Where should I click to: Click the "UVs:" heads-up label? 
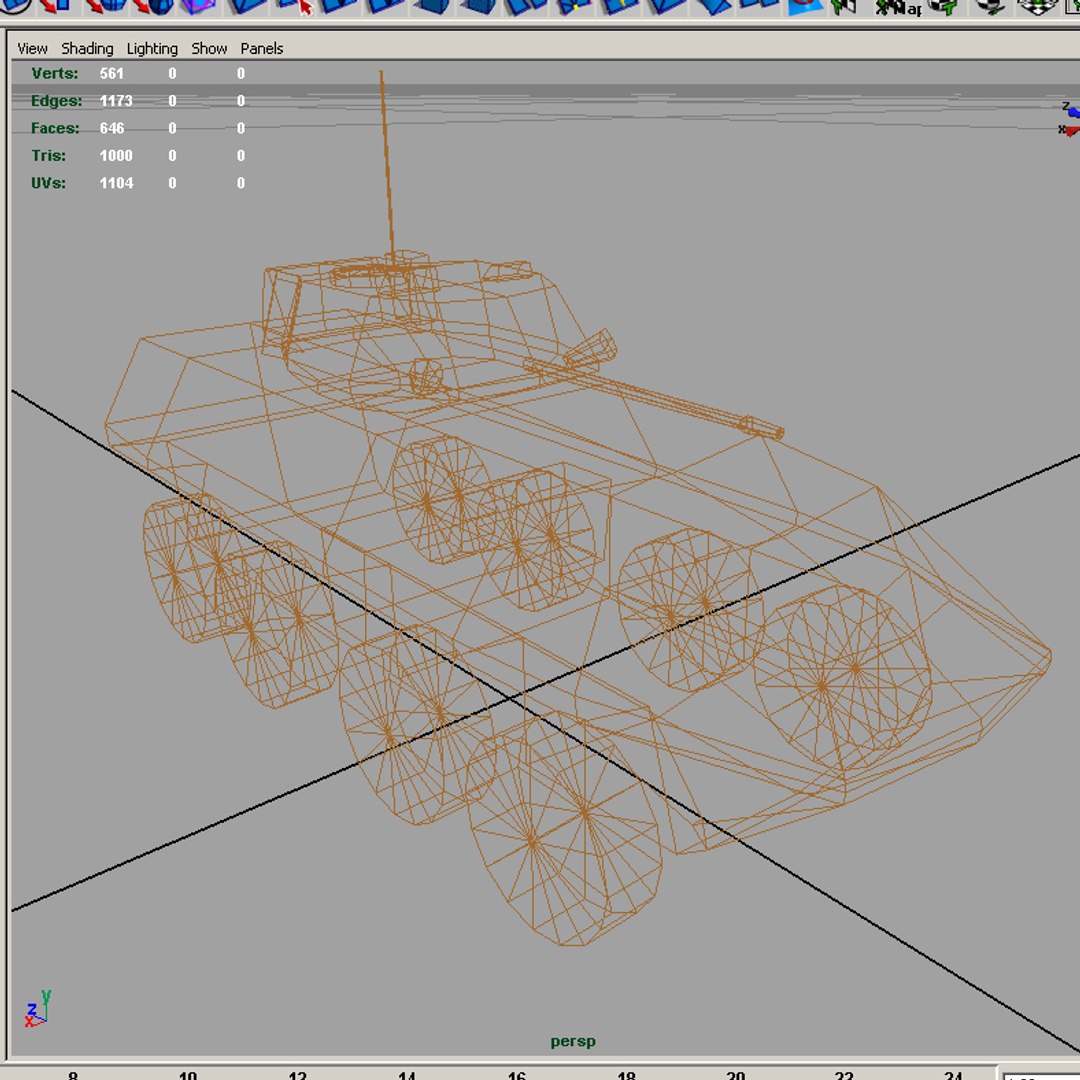click(48, 183)
